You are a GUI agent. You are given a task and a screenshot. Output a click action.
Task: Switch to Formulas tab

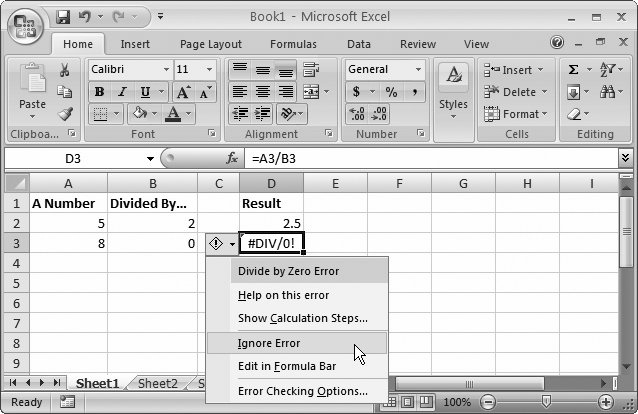pyautogui.click(x=293, y=44)
